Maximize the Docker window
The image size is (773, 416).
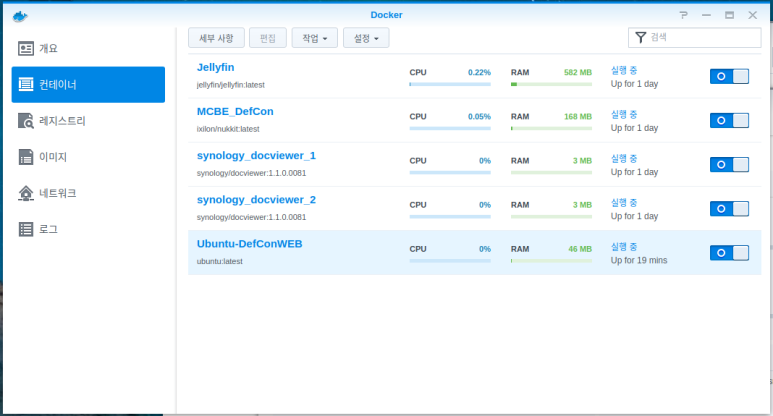[729, 15]
